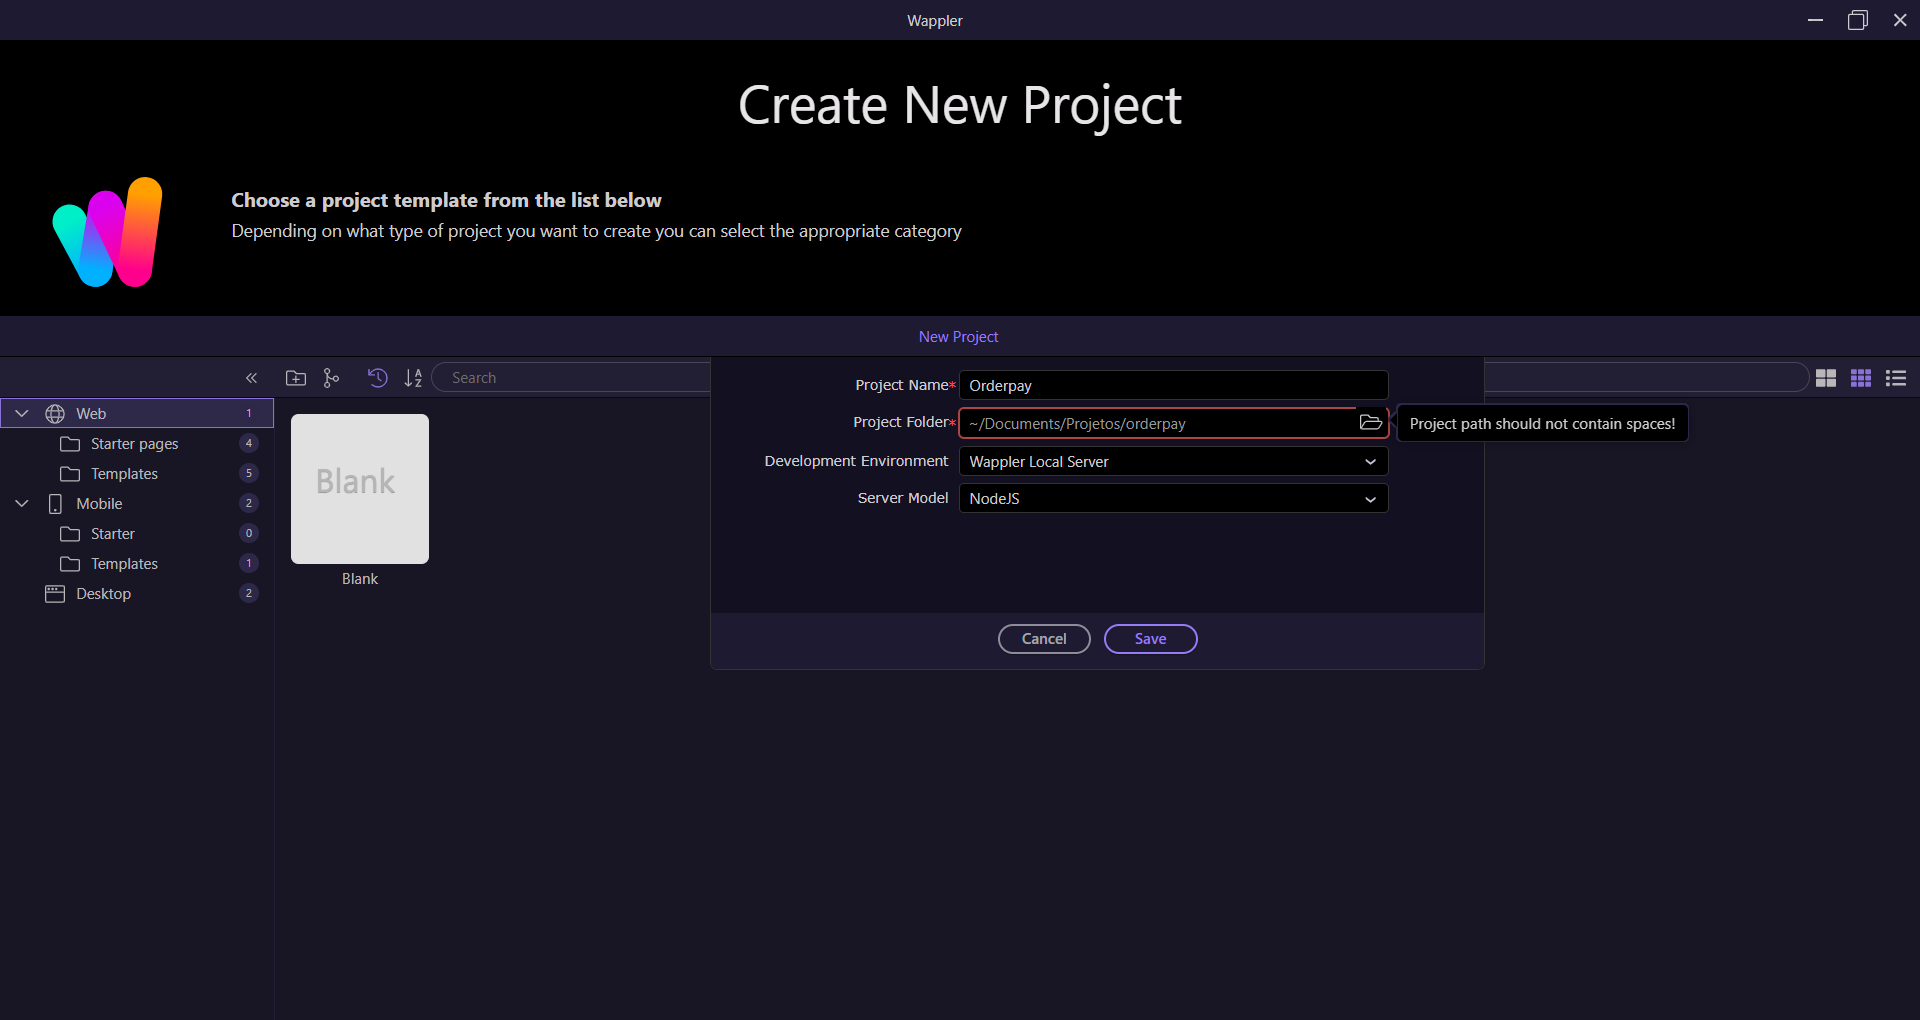Open the Development Environment dropdown
Screen dimensions: 1920x1020
click(x=1172, y=462)
